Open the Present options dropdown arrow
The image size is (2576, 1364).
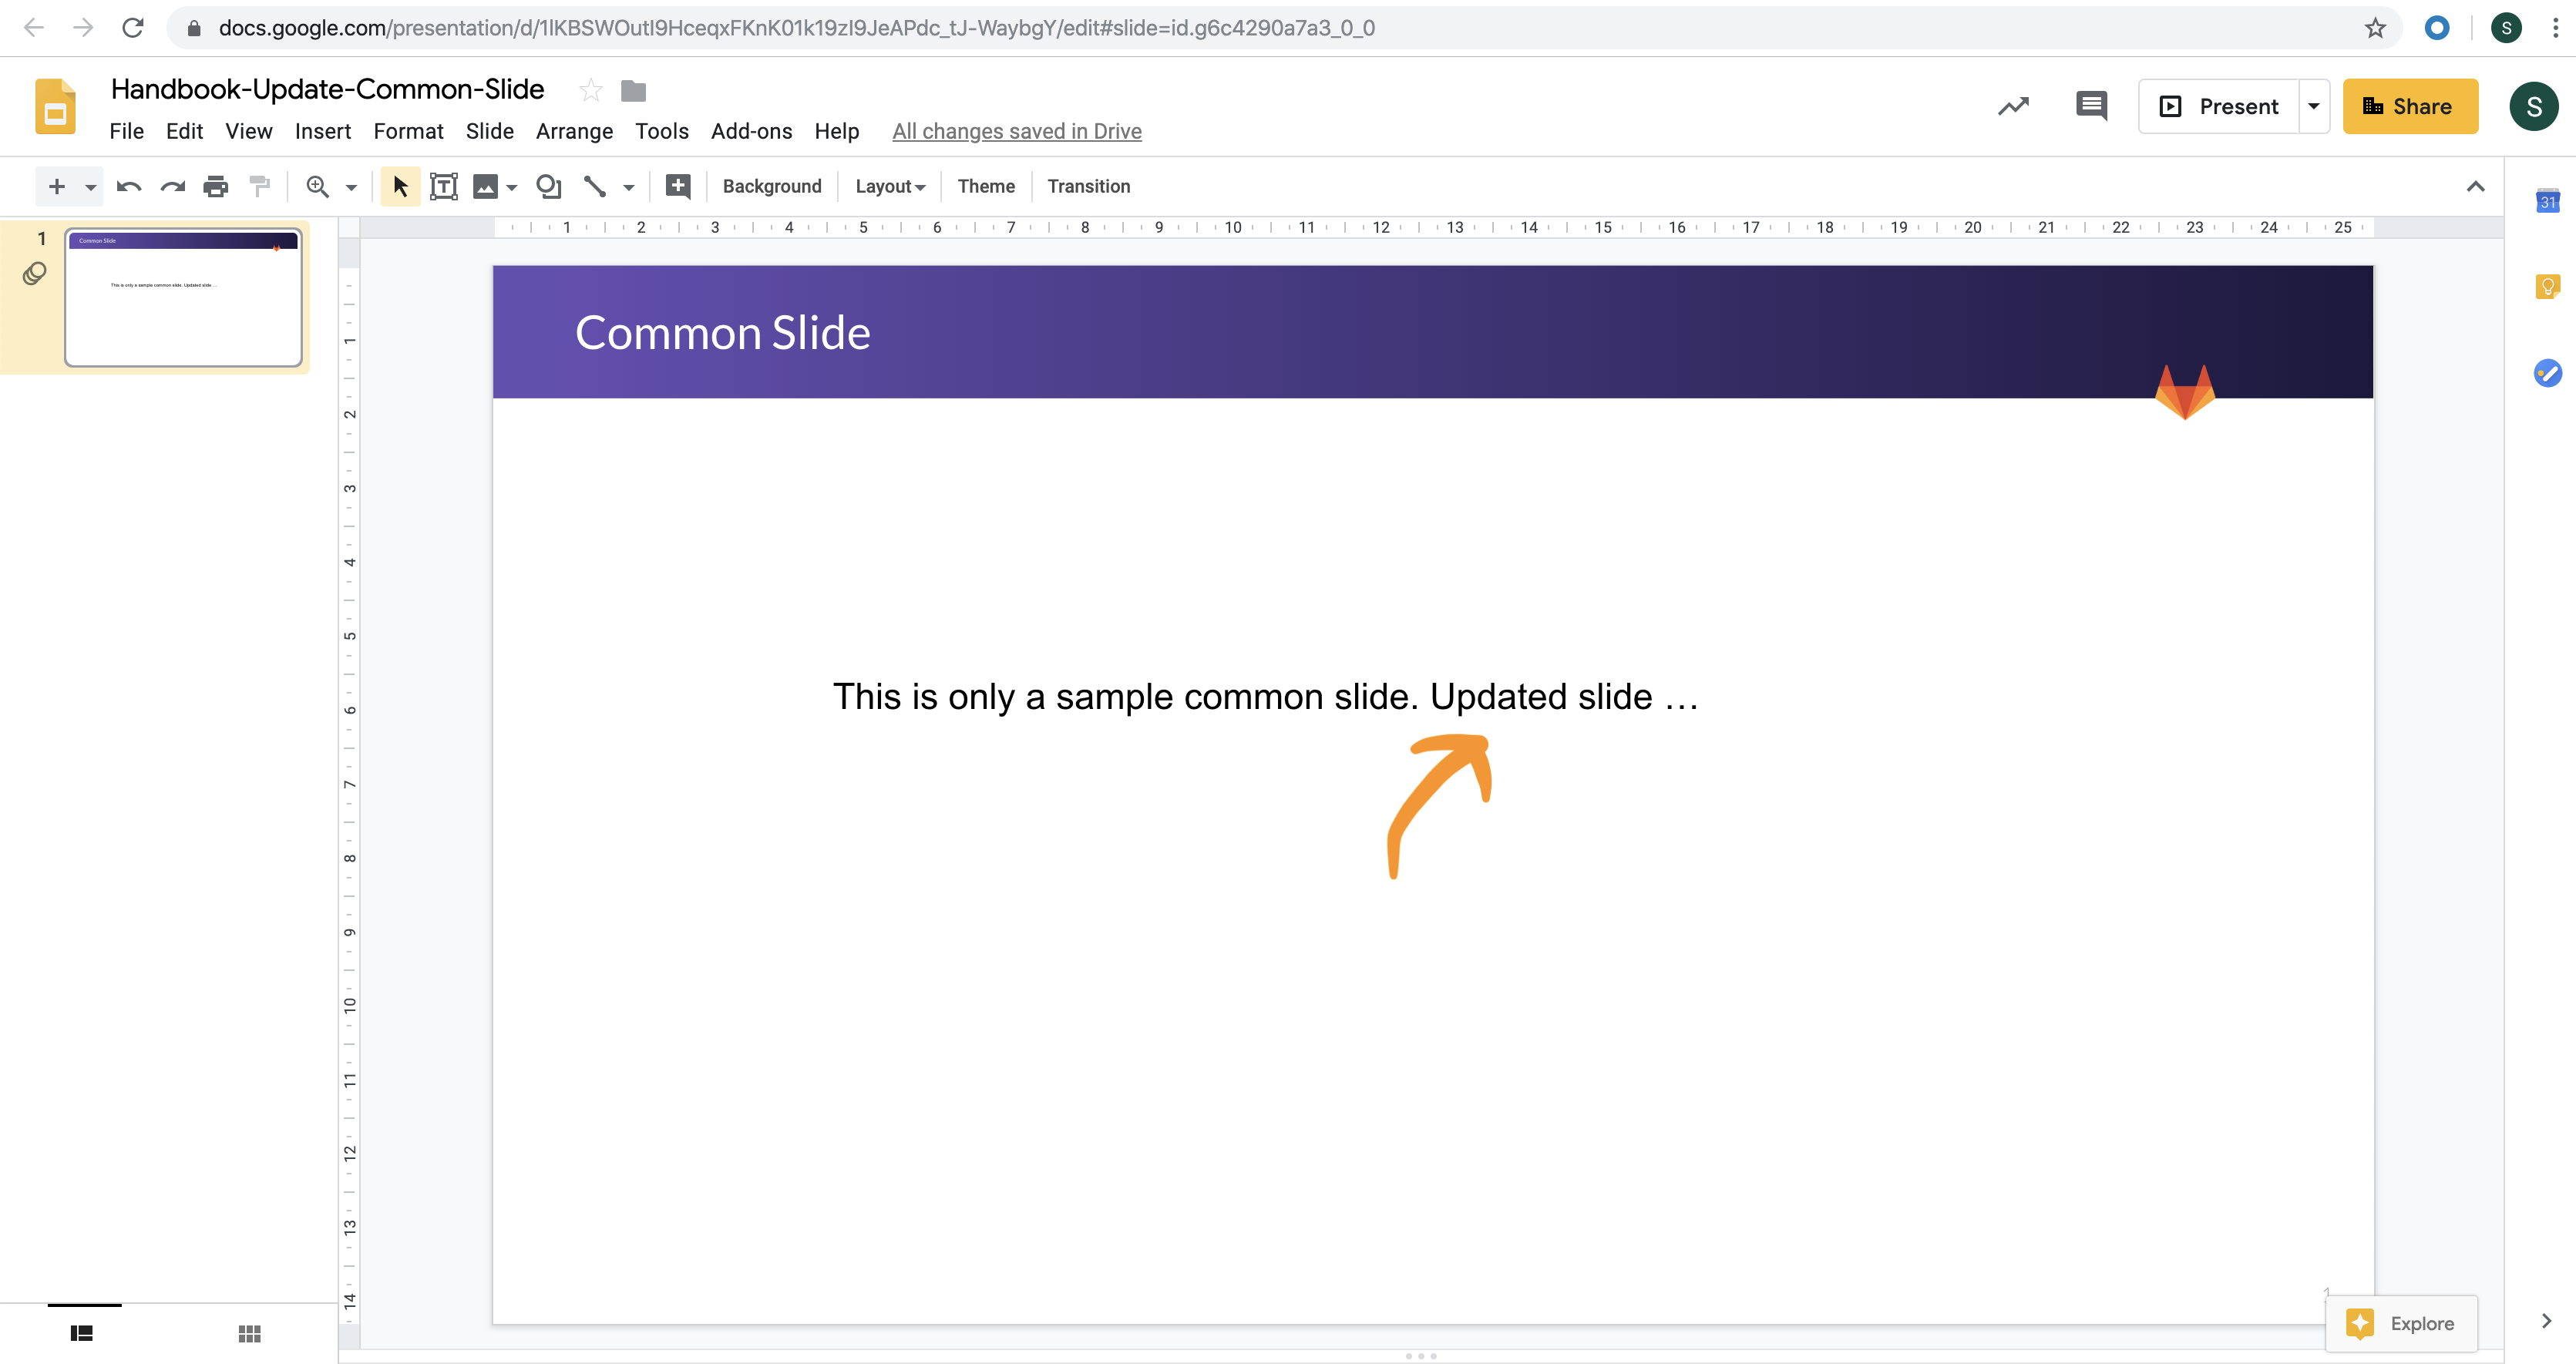2313,106
